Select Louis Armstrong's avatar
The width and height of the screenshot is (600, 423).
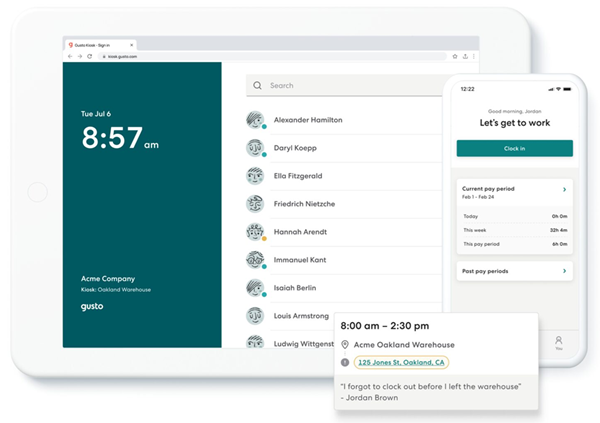[x=255, y=316]
